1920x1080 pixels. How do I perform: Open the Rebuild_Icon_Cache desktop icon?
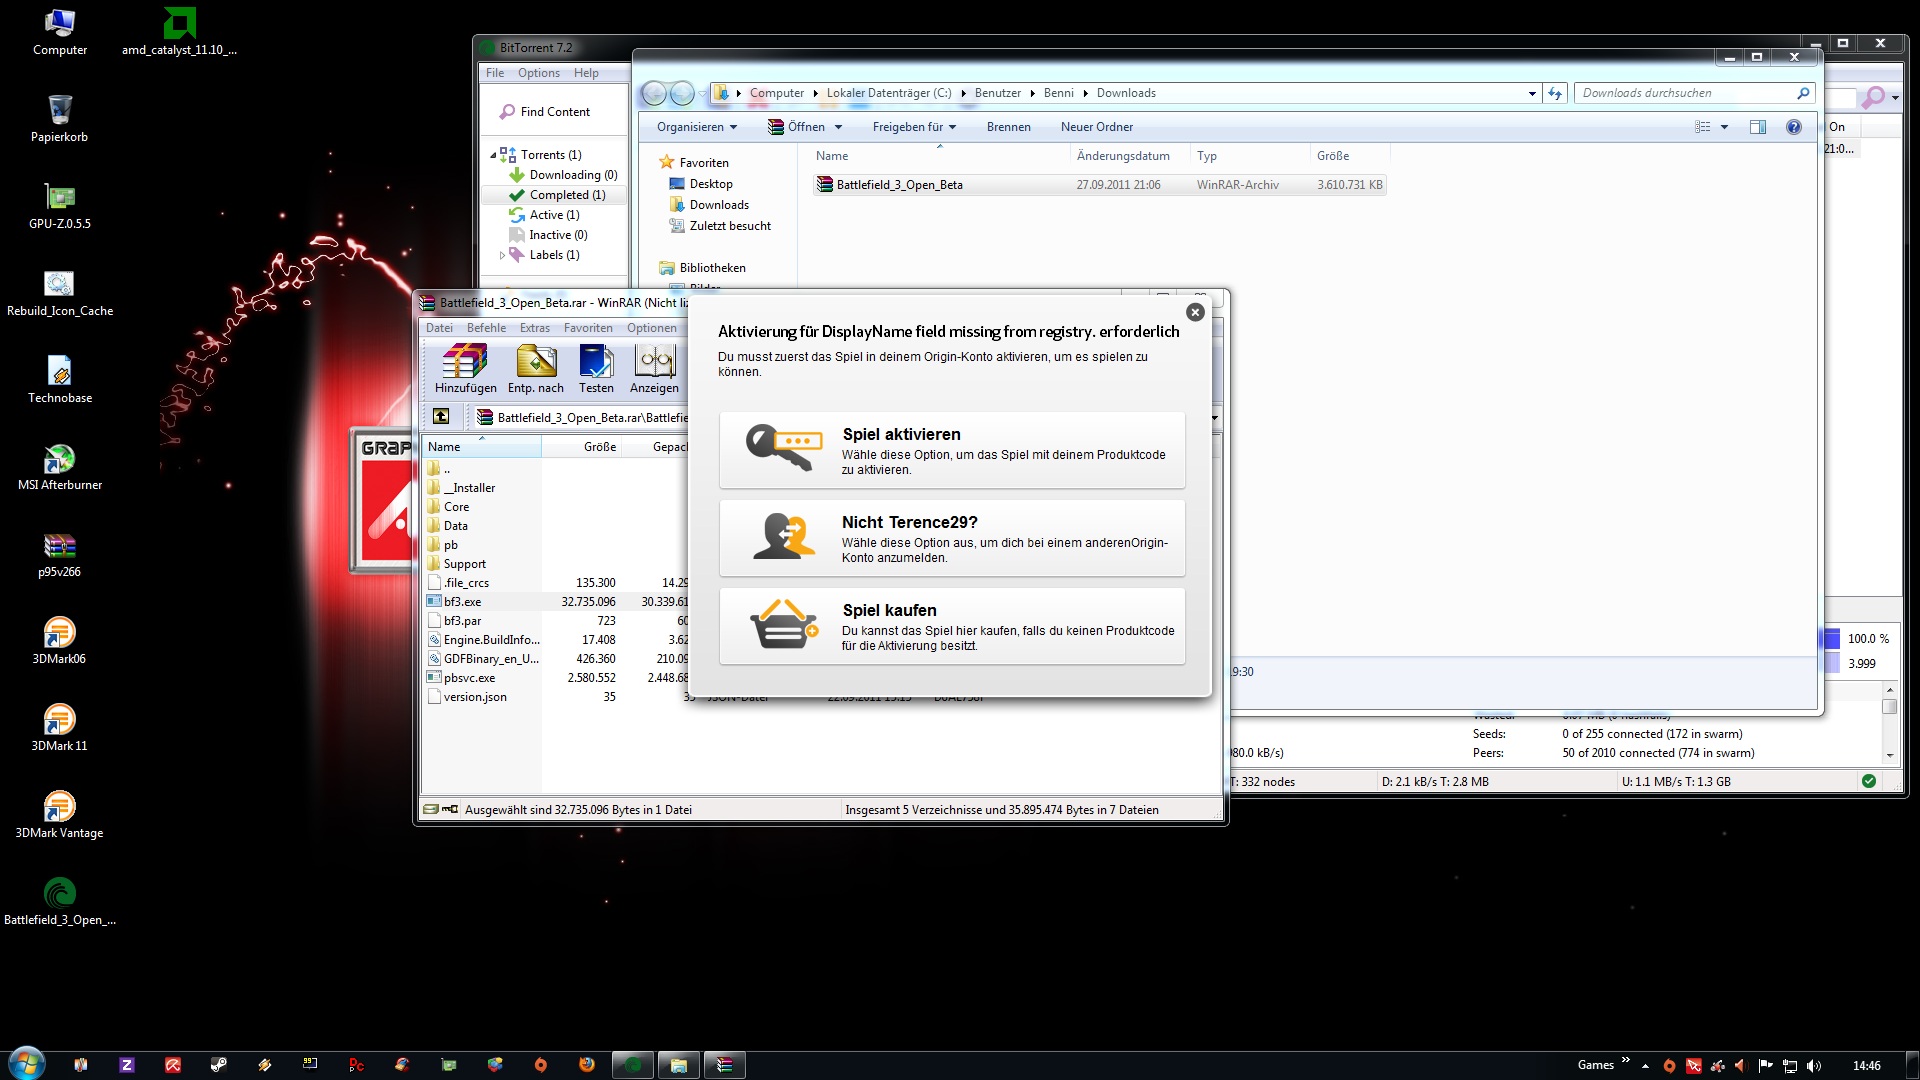(x=60, y=293)
